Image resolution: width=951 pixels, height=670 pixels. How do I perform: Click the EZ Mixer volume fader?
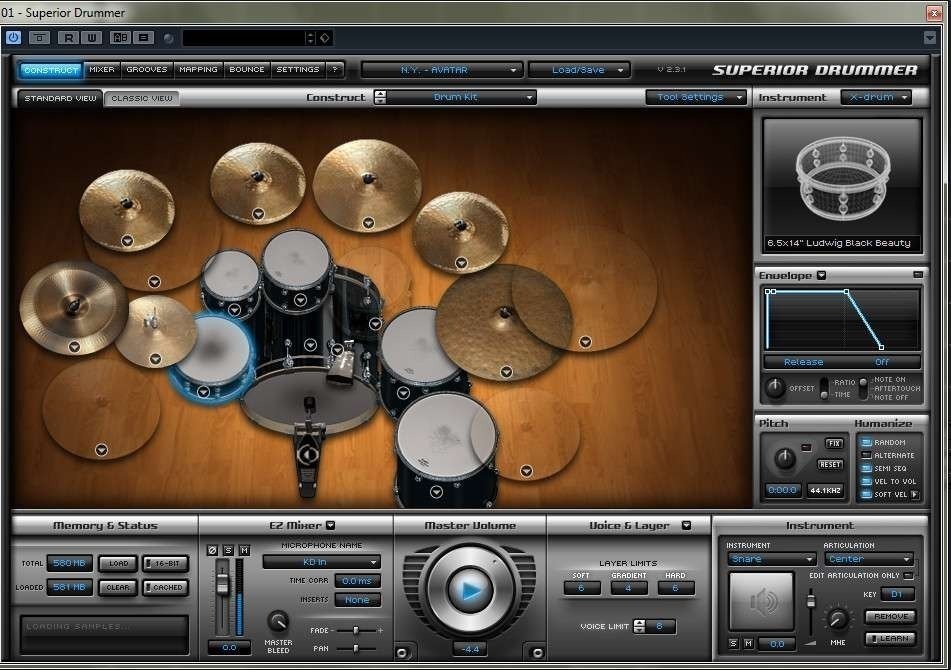pos(223,583)
